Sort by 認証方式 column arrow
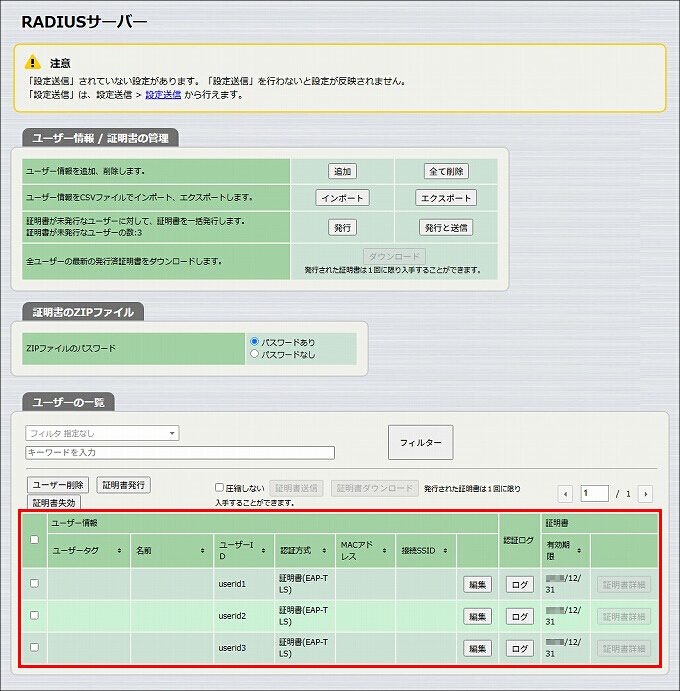This screenshot has width=680, height=691. click(324, 550)
